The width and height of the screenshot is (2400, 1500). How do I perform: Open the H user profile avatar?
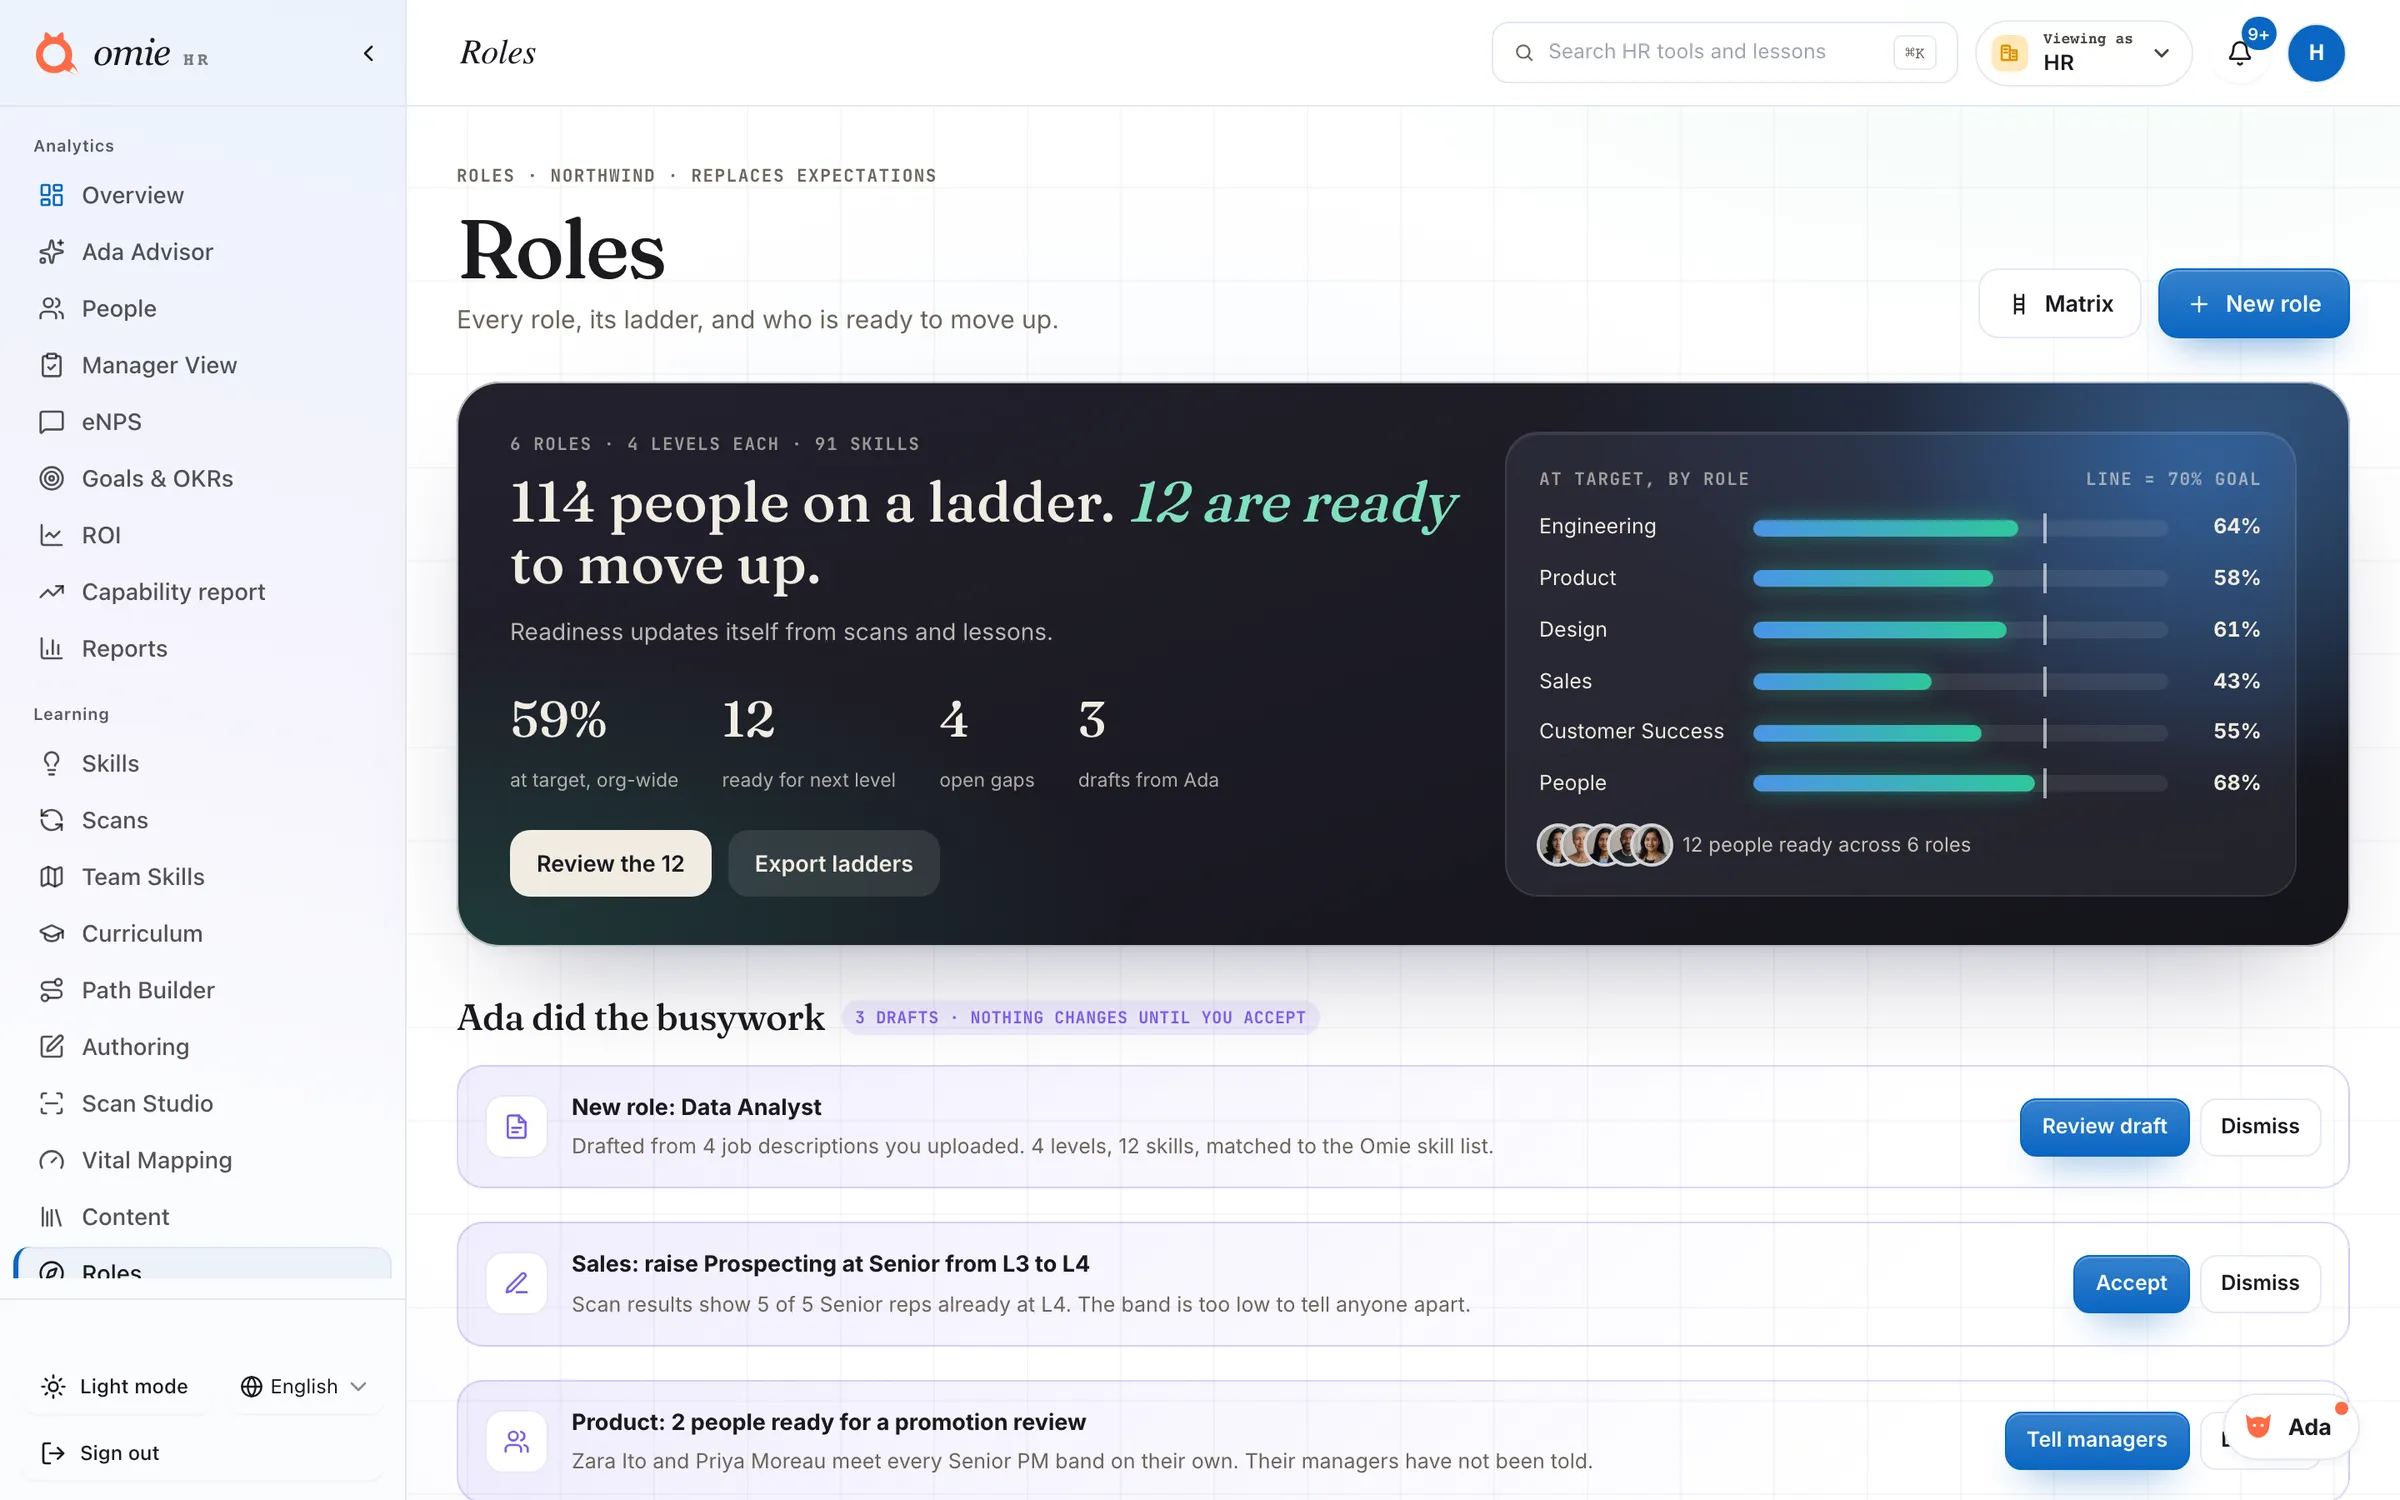pos(2316,53)
